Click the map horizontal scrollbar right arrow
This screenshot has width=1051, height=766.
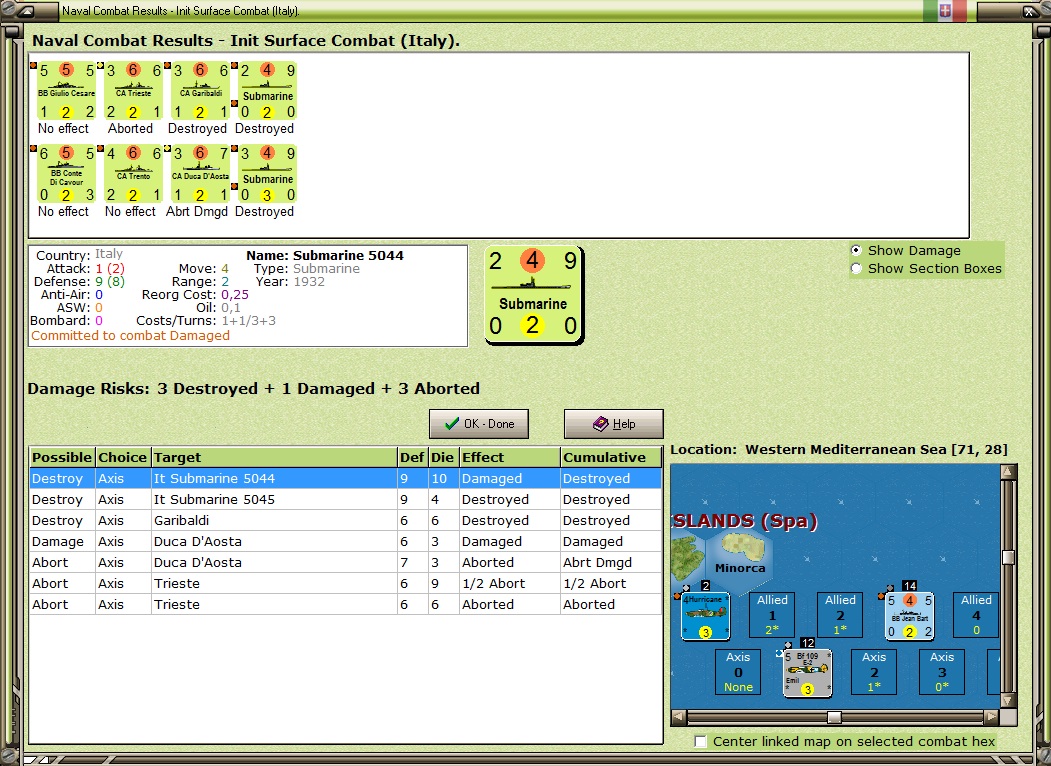[x=991, y=717]
